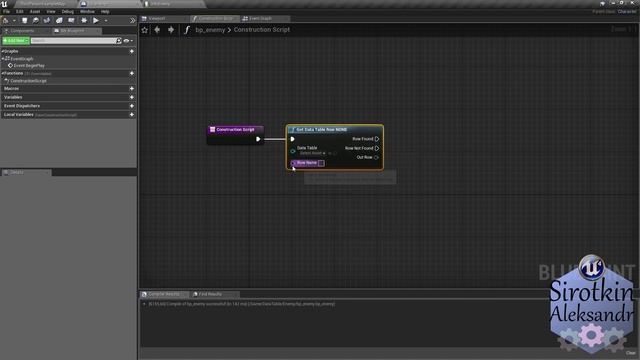Screen dimensions: 640x360
Task: Click the bookmark star icon
Action: tap(144, 30)
